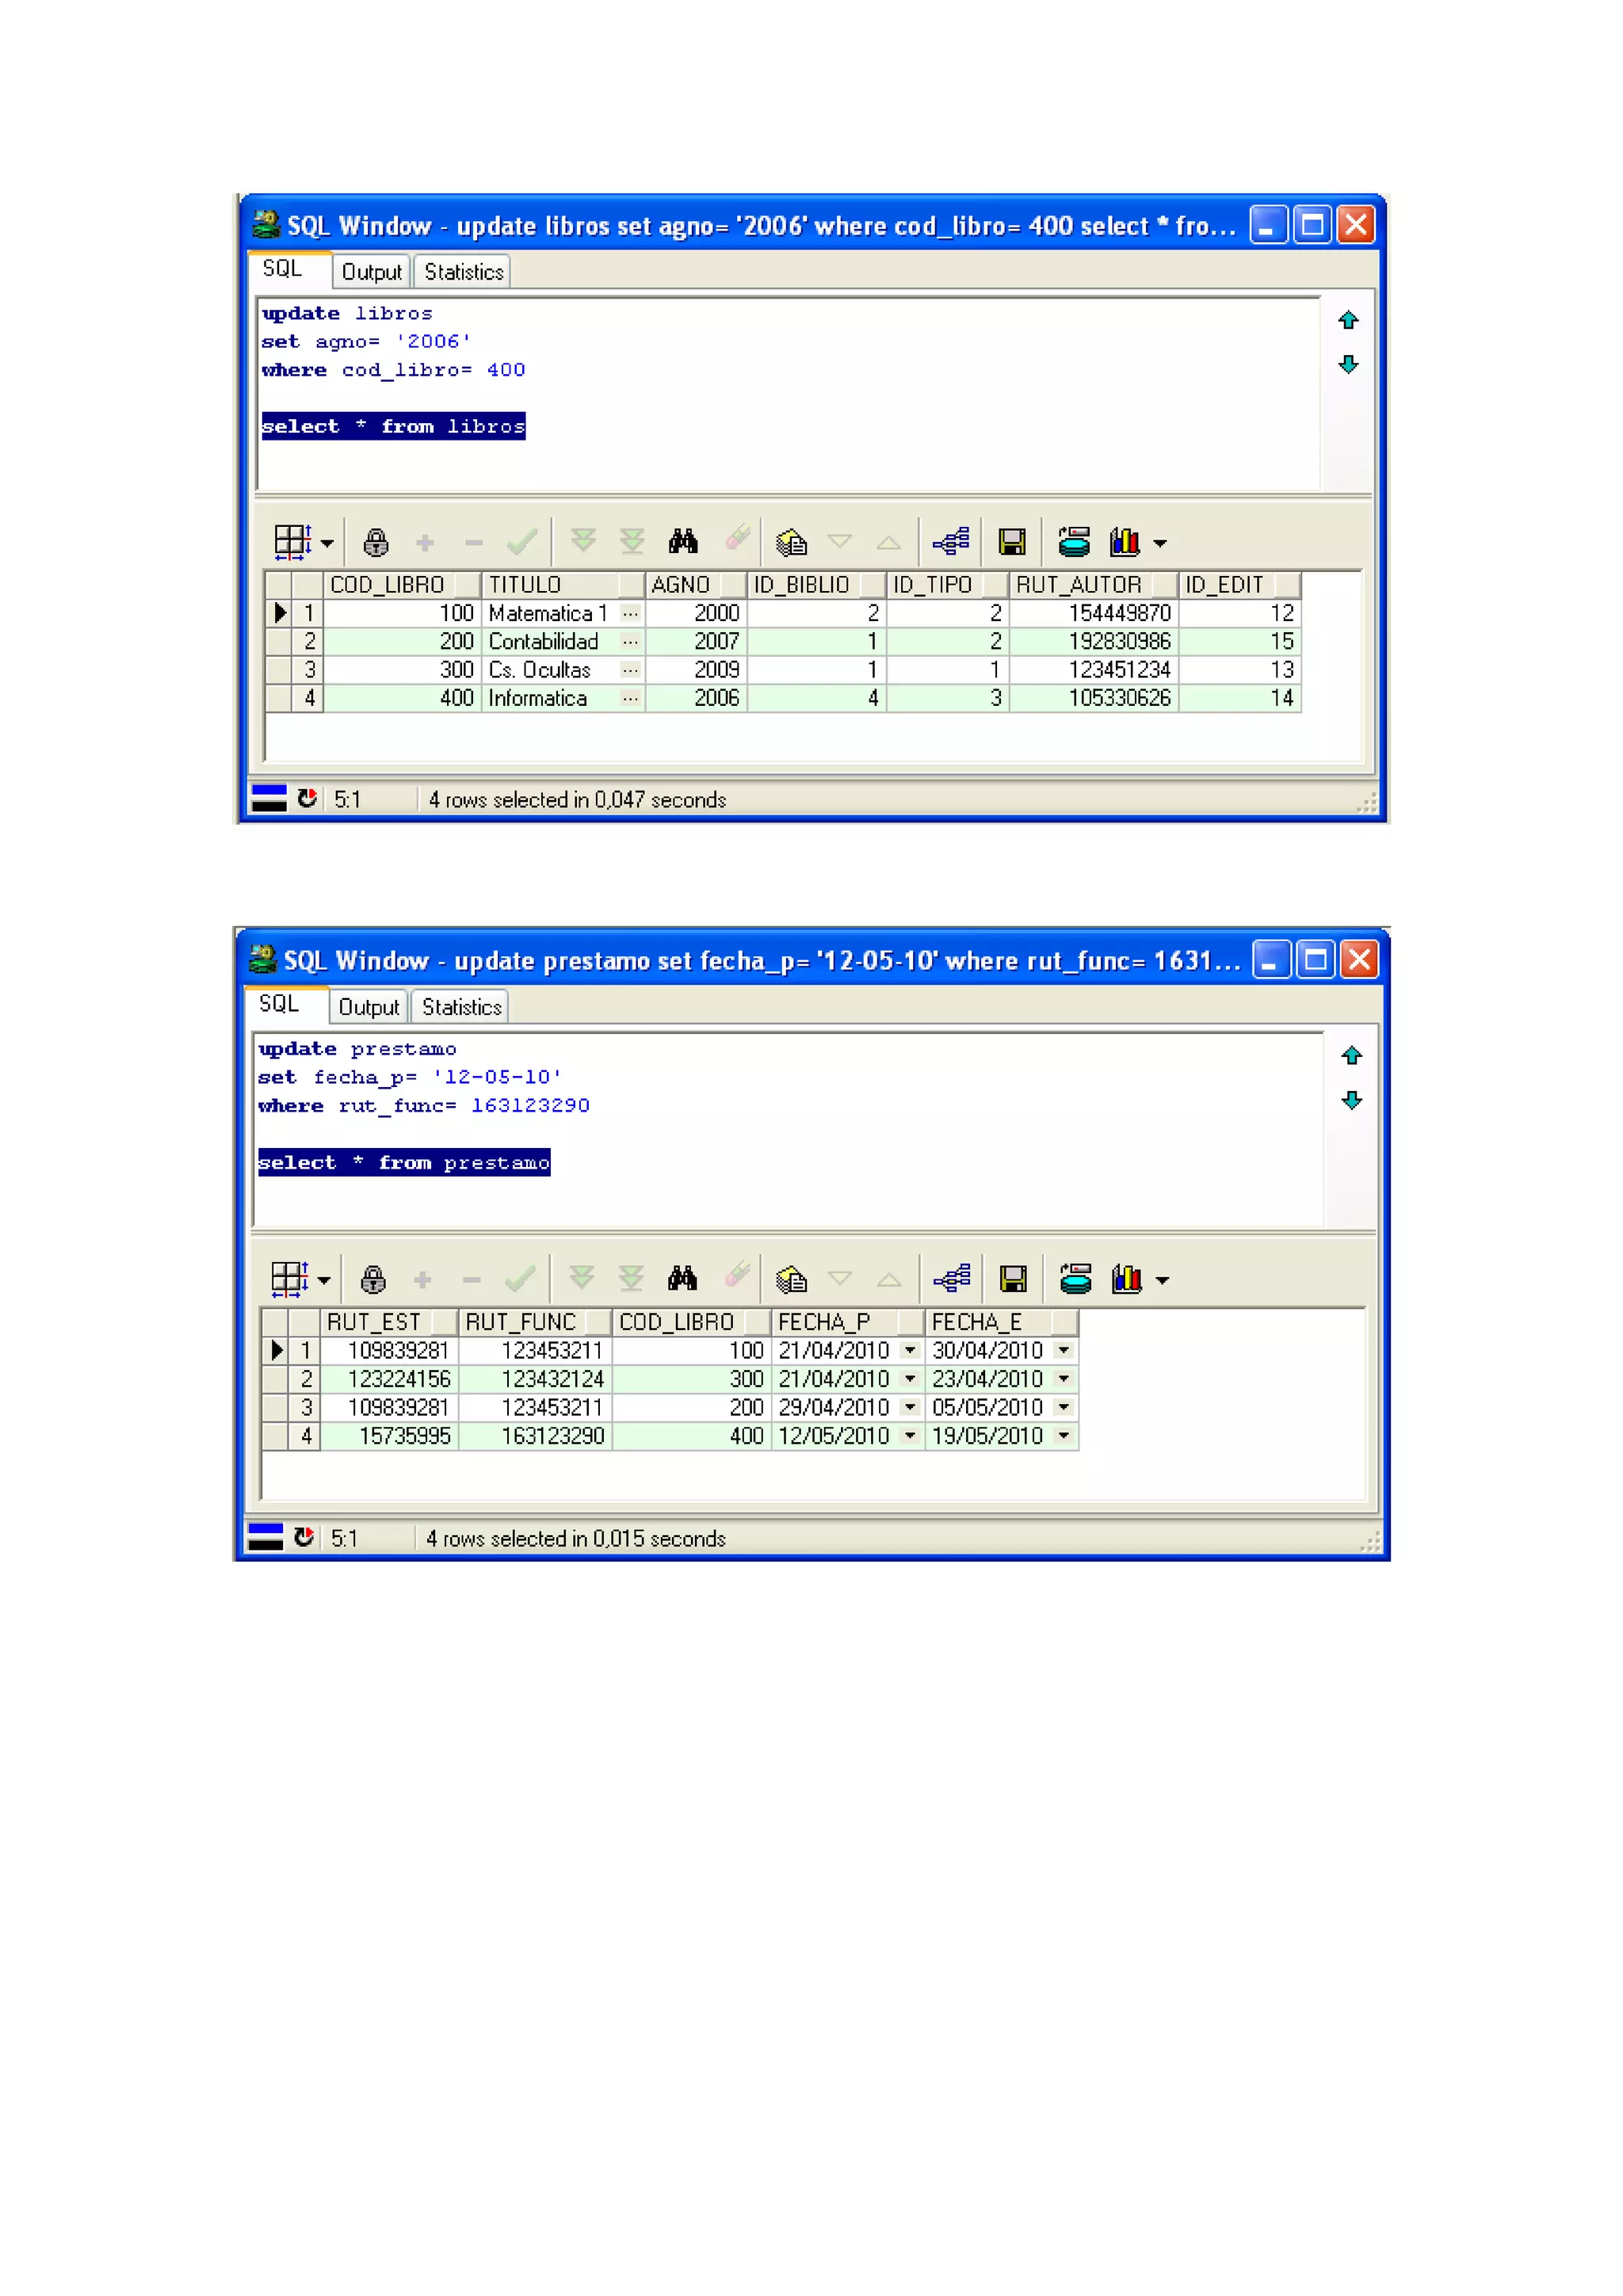
Task: Click TITULO column header in libros grid
Action: (563, 585)
